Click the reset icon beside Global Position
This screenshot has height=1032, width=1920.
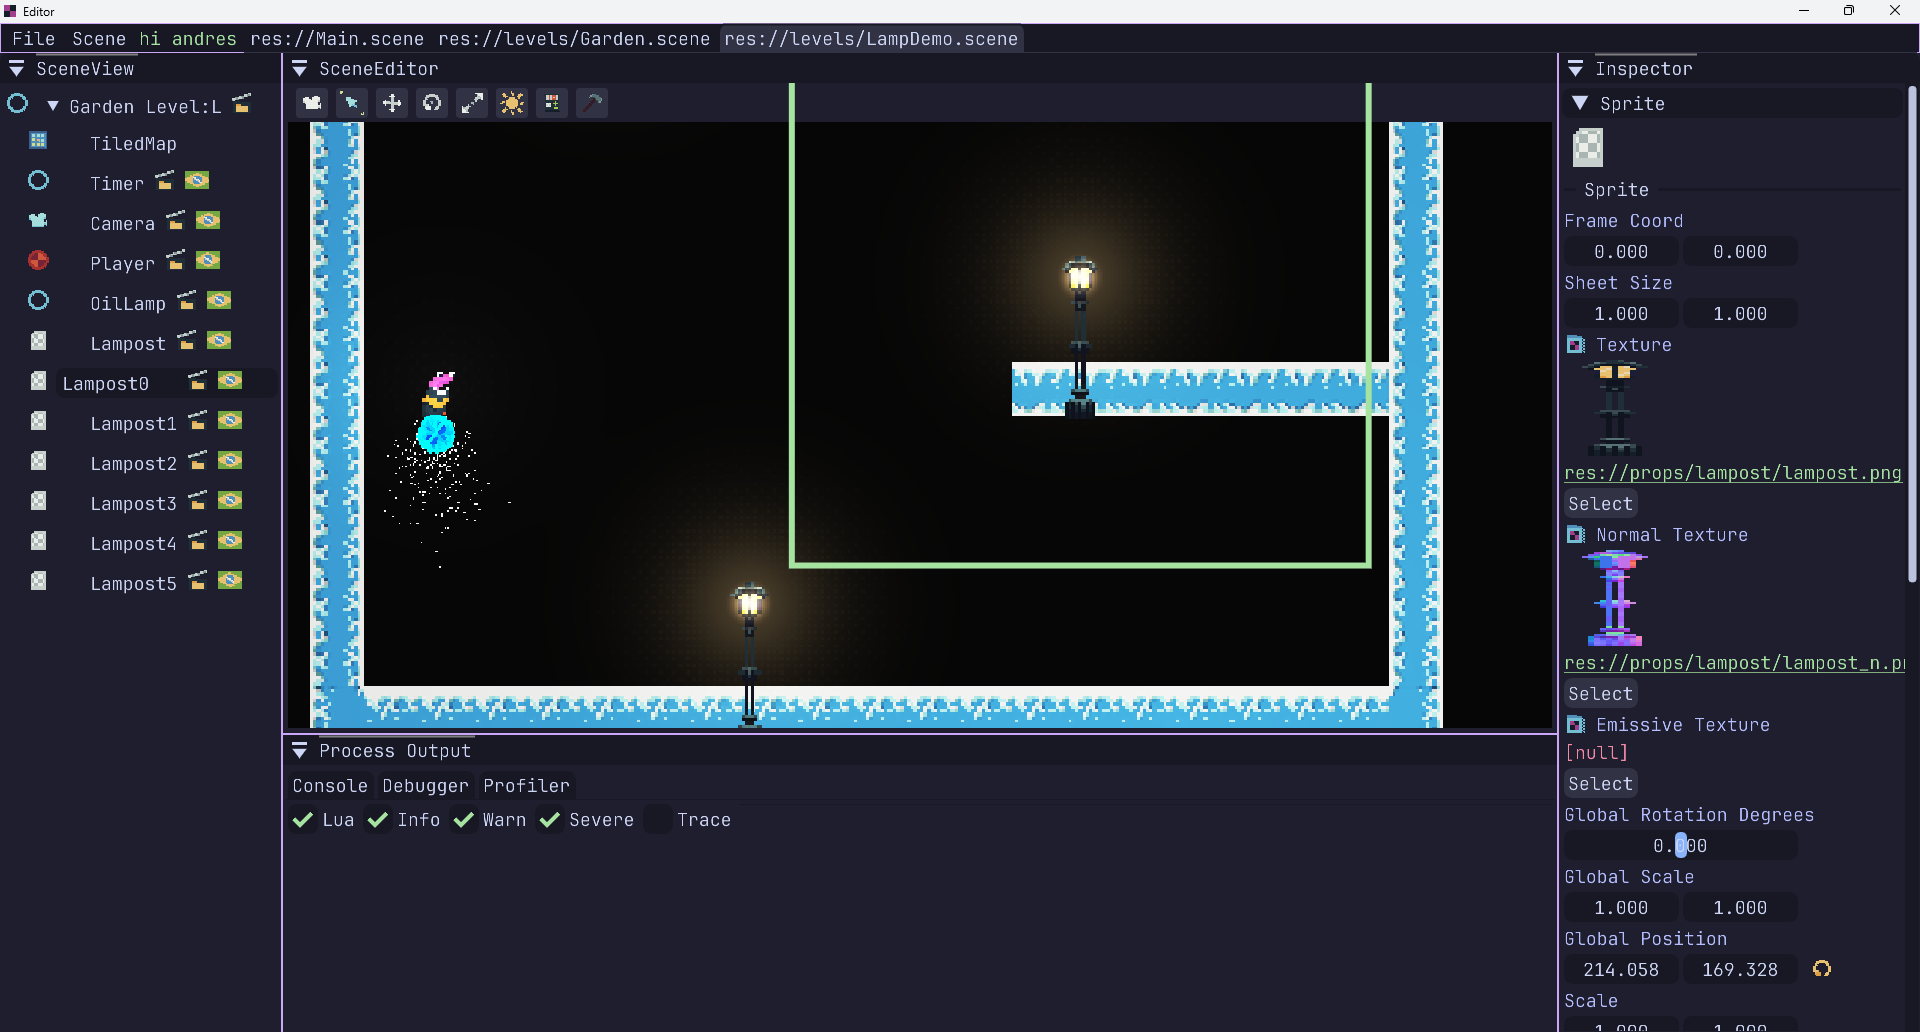[1822, 969]
